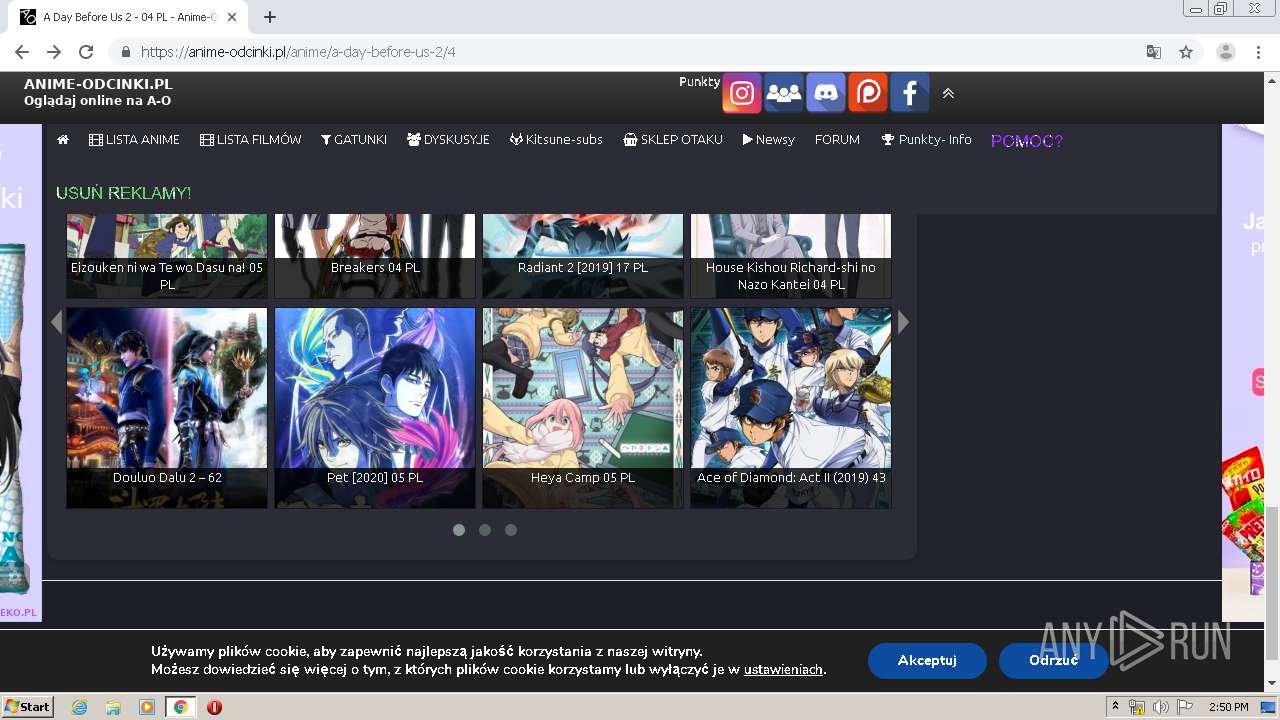Click volume icon in system tray

click(1161, 707)
